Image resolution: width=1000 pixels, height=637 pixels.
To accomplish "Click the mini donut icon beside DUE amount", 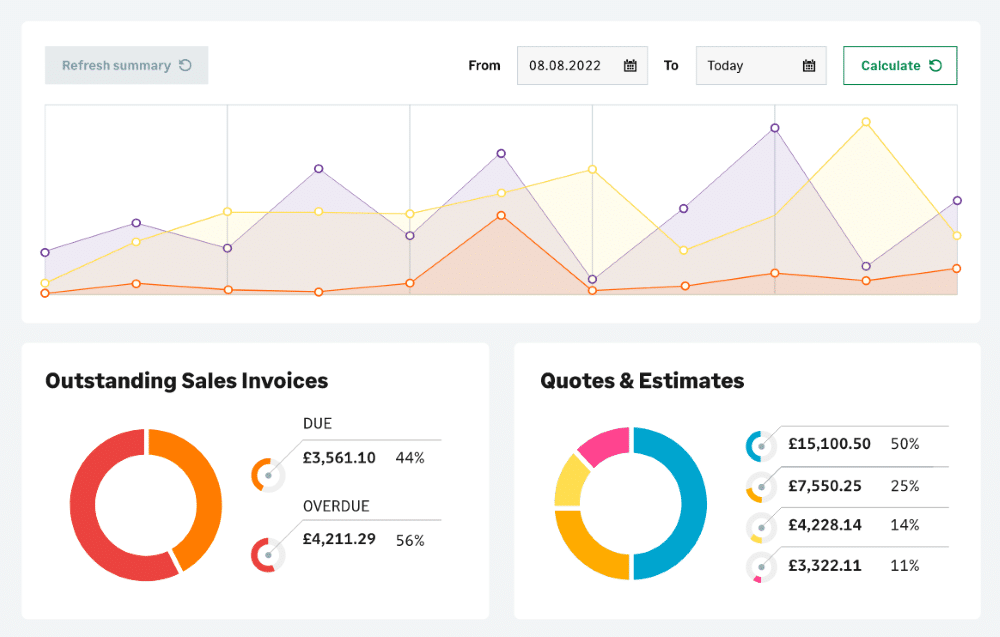I will pyautogui.click(x=267, y=474).
